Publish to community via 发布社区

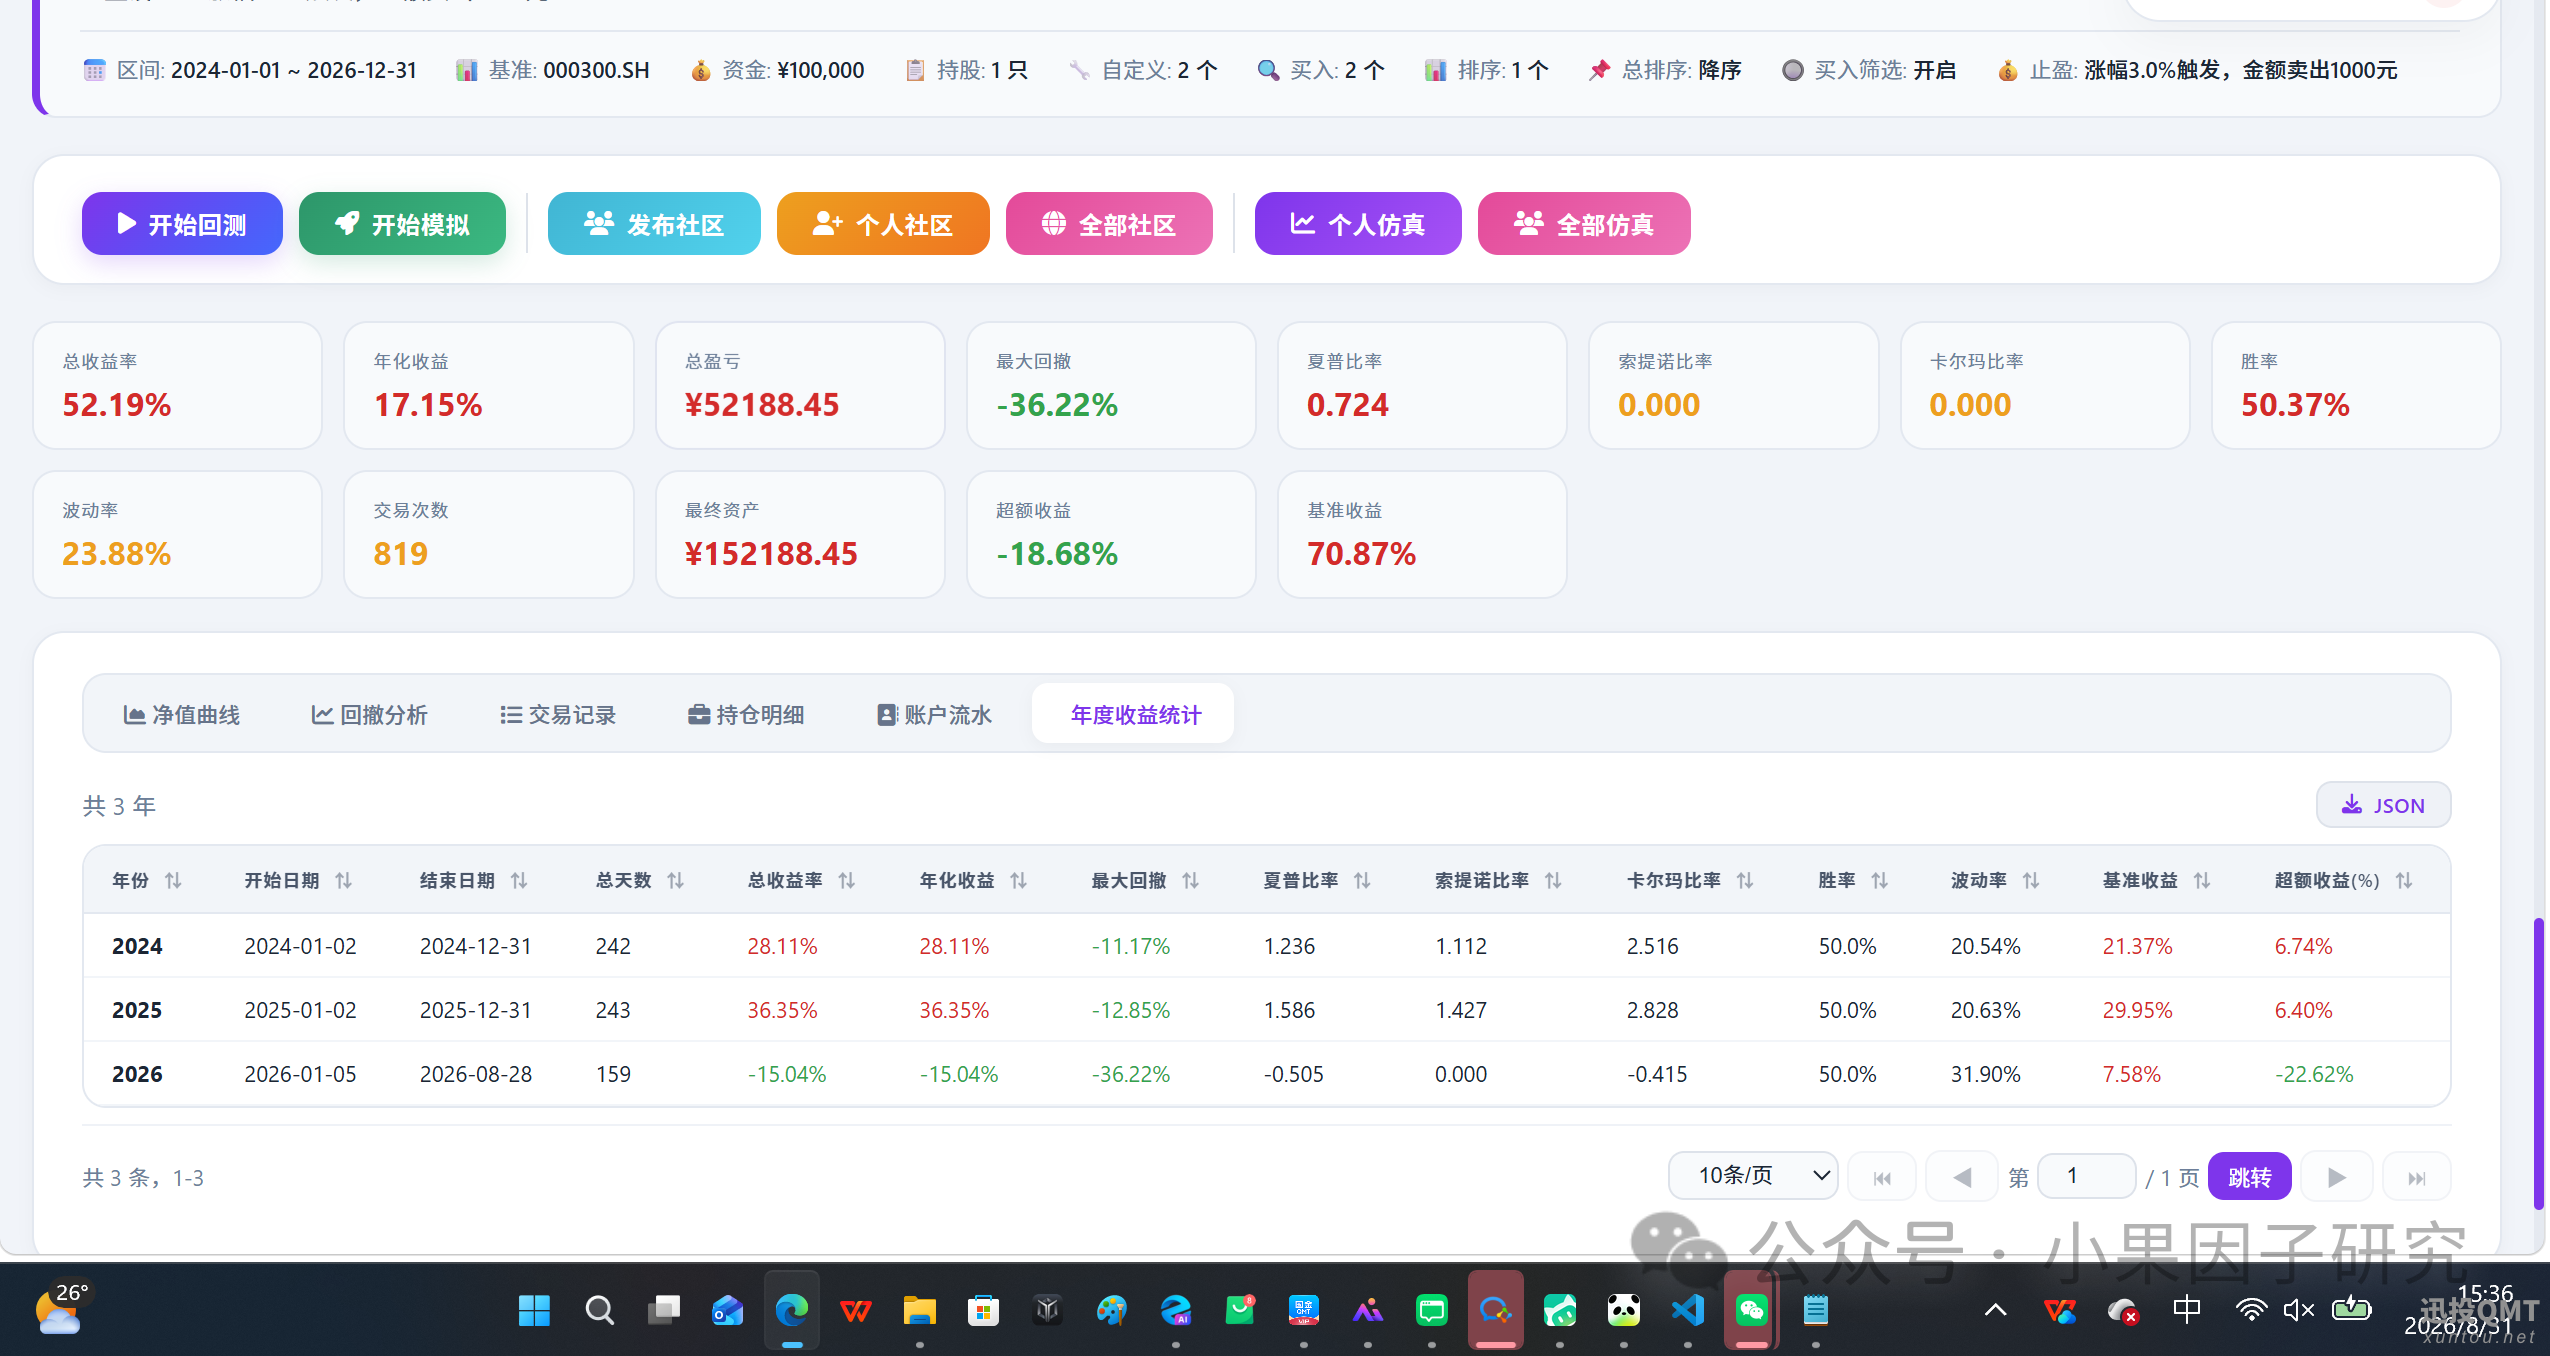tap(654, 223)
